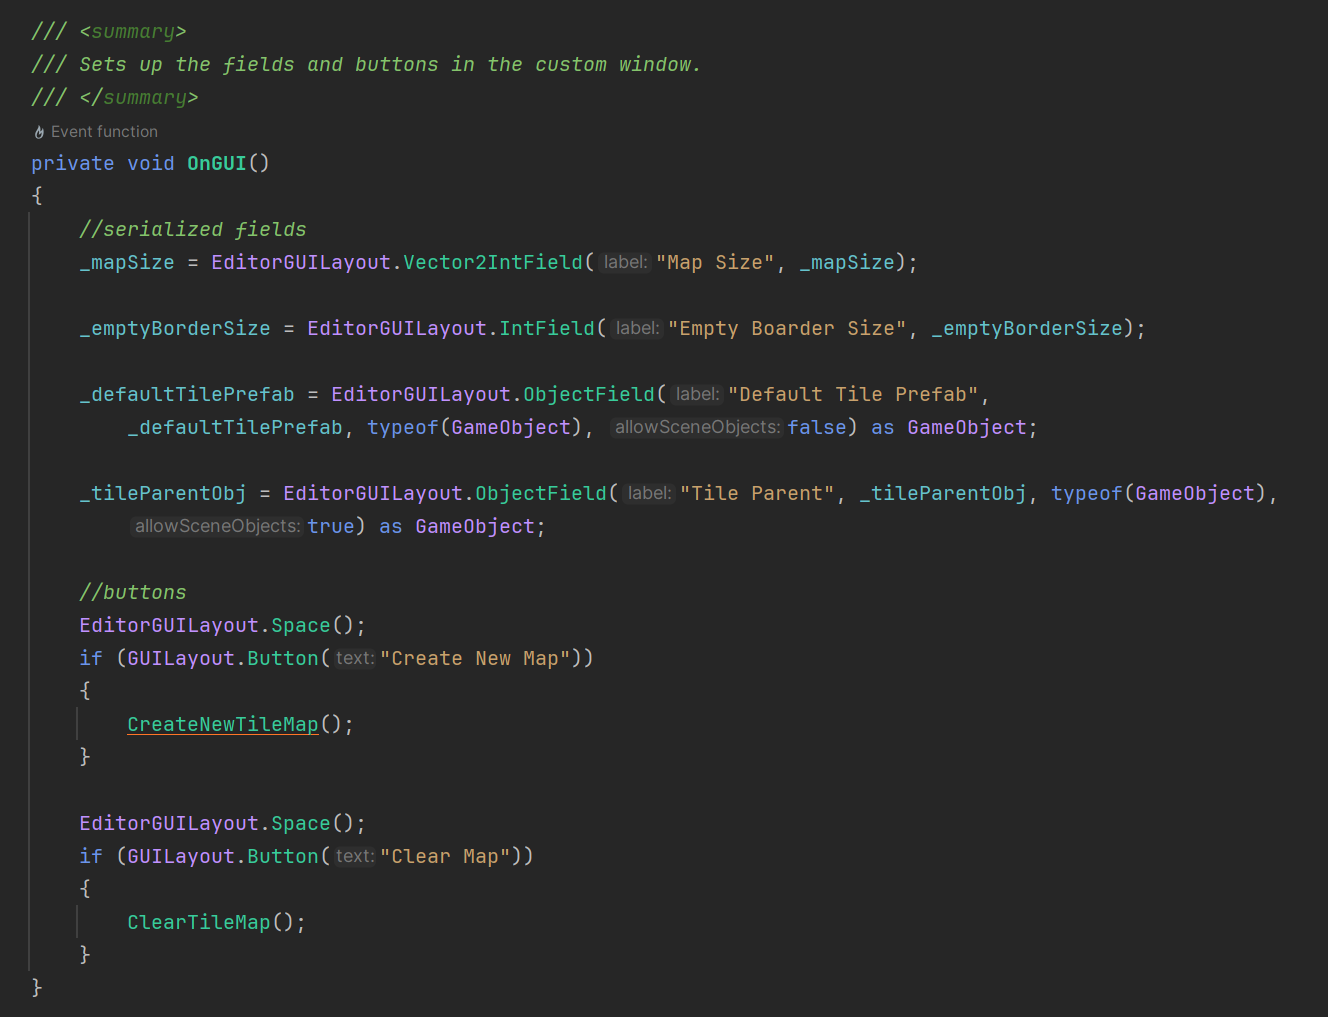Image resolution: width=1328 pixels, height=1017 pixels.
Task: Click the underlined CreateNewTileMap method call
Action: click(x=222, y=724)
